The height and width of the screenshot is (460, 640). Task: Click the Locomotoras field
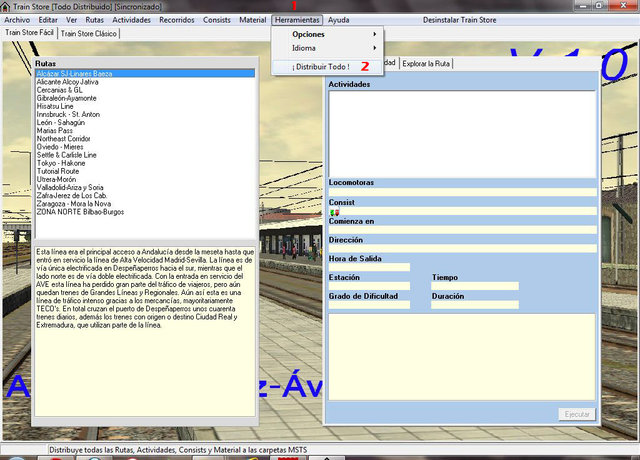pyautogui.click(x=461, y=192)
